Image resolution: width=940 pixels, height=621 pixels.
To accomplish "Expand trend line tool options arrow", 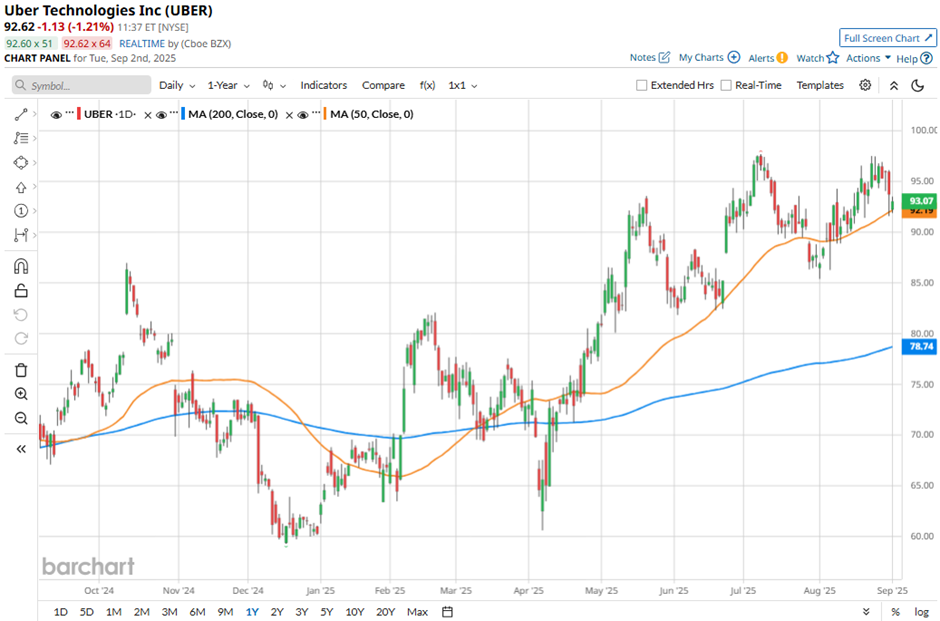I will click(x=35, y=114).
